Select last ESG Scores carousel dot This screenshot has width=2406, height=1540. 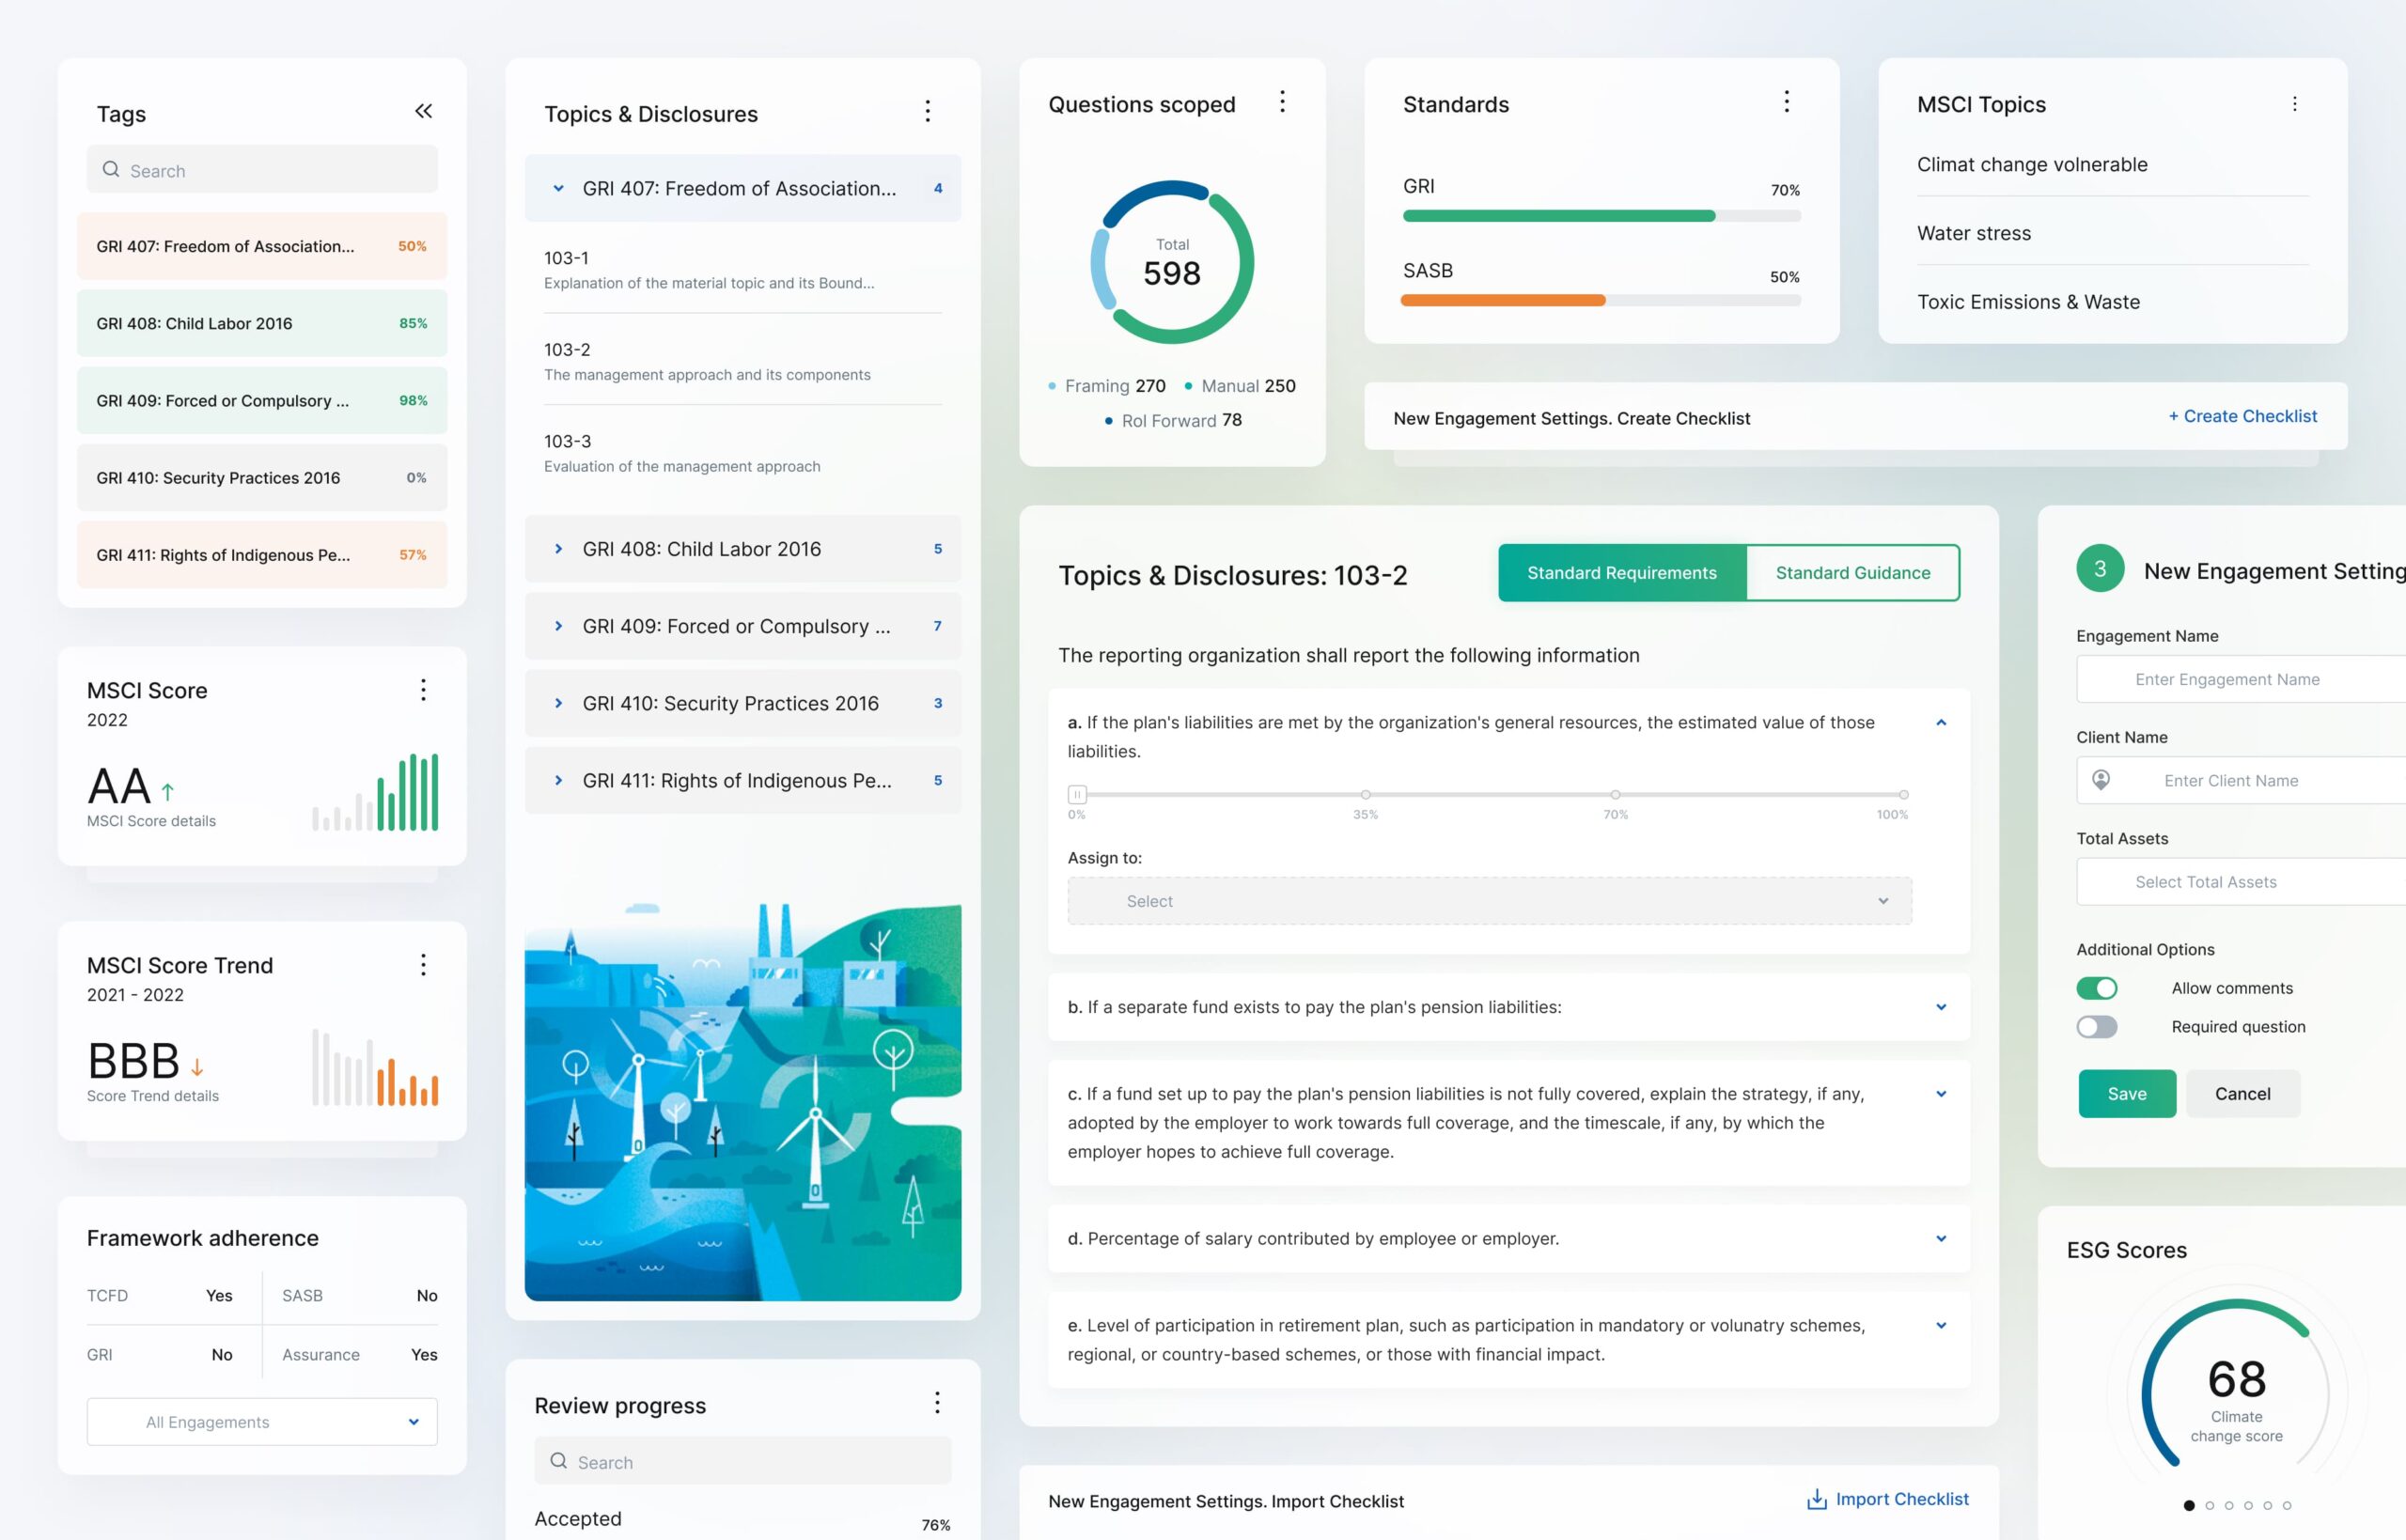pos(2287,1505)
